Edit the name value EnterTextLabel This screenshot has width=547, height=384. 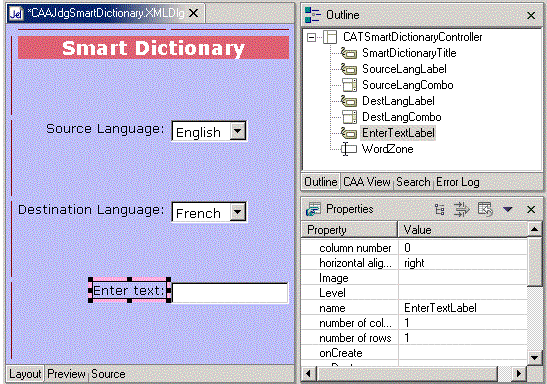[x=463, y=308]
